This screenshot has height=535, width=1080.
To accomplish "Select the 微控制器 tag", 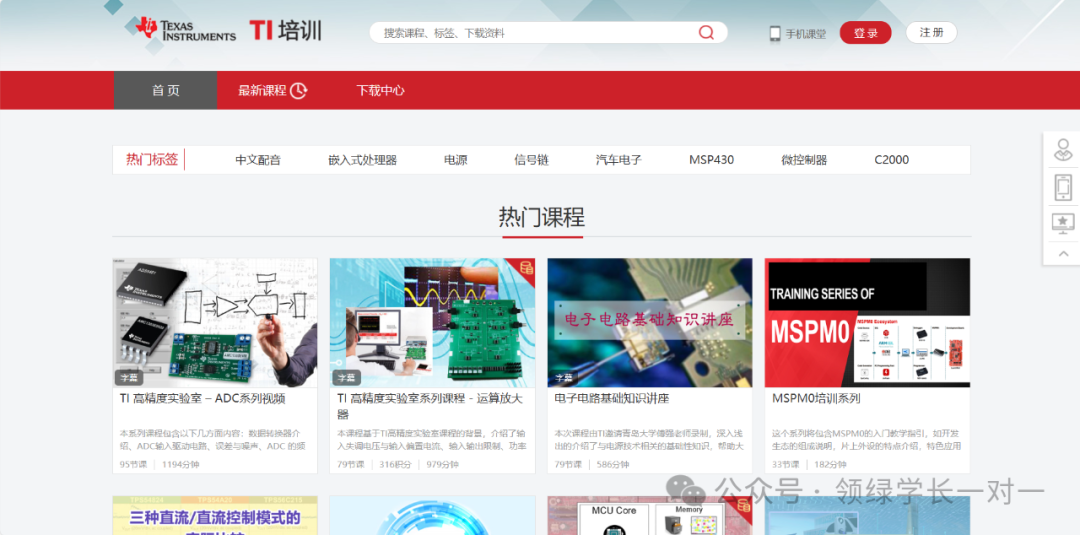I will (x=804, y=160).
